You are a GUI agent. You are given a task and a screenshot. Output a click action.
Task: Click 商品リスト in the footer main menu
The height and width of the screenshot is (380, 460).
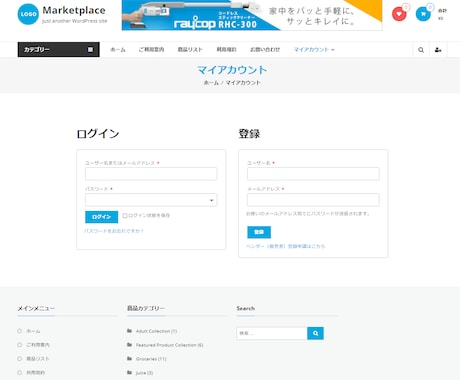38,359
